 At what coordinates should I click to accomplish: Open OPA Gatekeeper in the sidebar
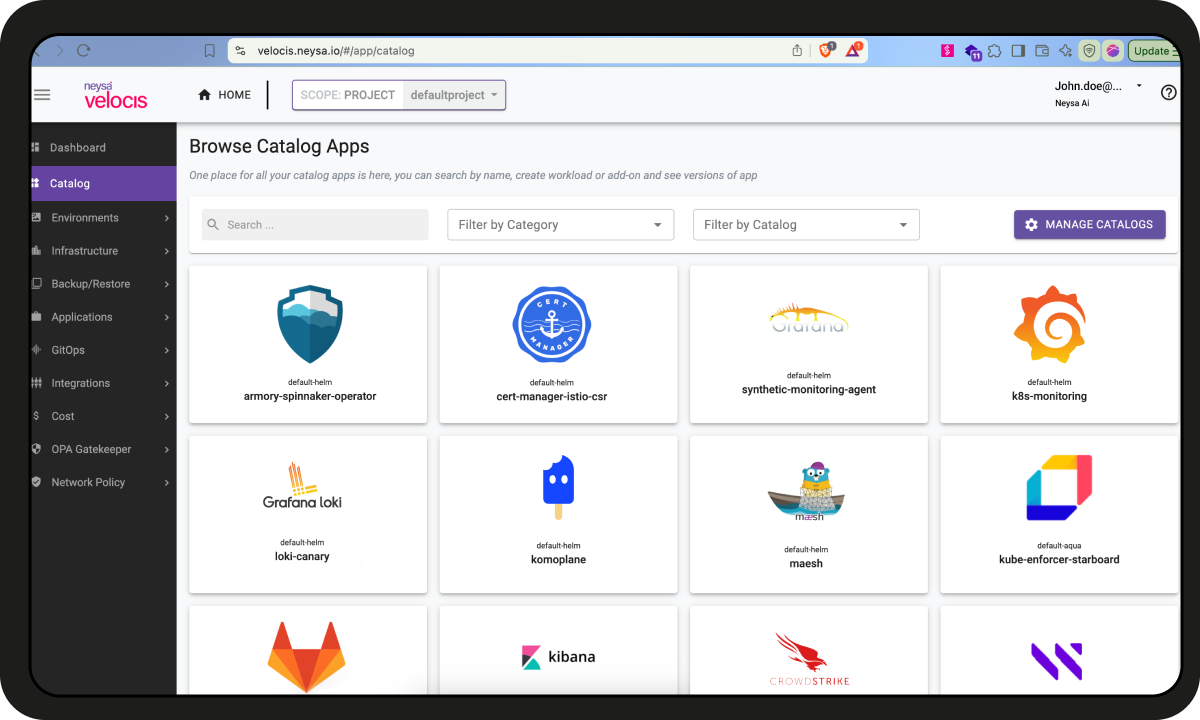click(x=104, y=449)
